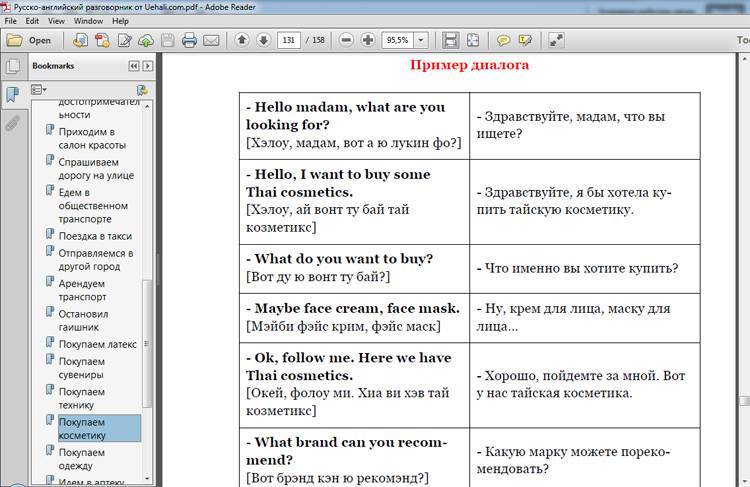
Task: Open the View menu
Action: pos(56,21)
